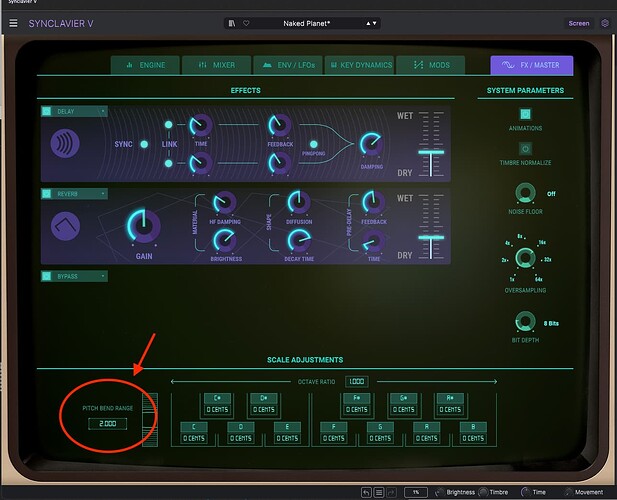The image size is (617, 500).
Task: Switch to the Mods tab
Action: (431, 65)
